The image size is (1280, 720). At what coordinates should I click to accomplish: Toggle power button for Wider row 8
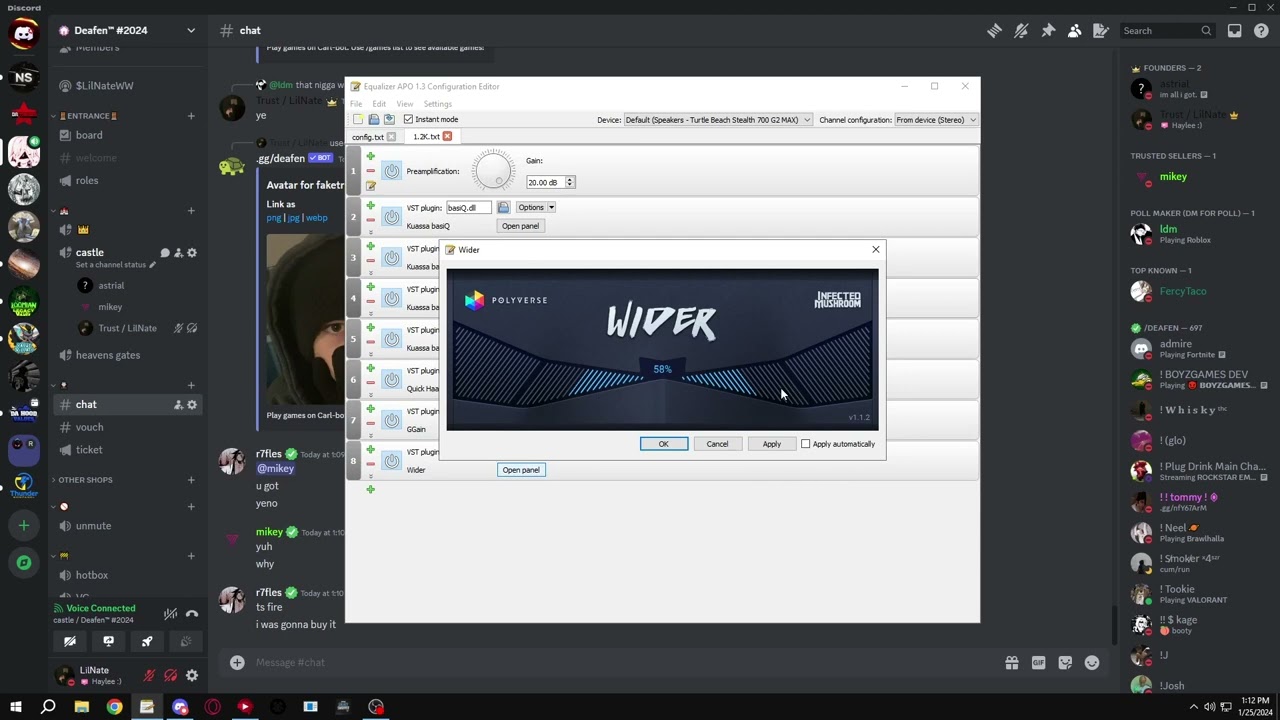(x=391, y=461)
